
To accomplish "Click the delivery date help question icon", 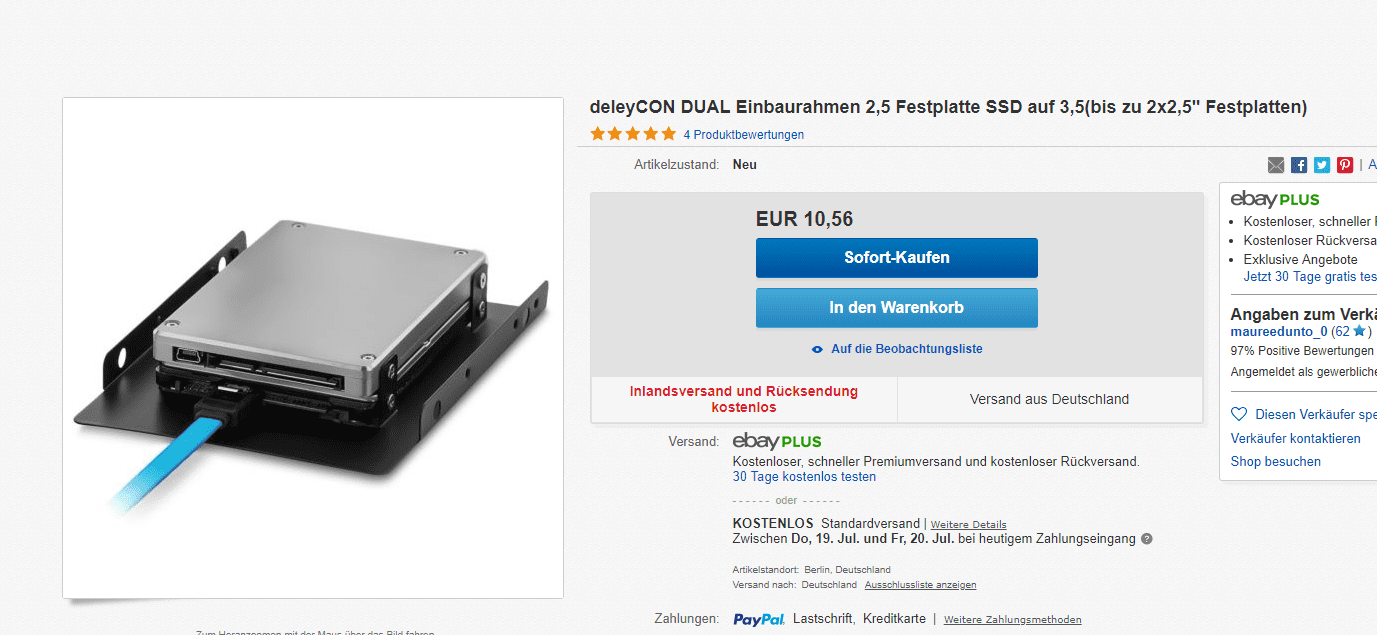I will tap(1147, 539).
